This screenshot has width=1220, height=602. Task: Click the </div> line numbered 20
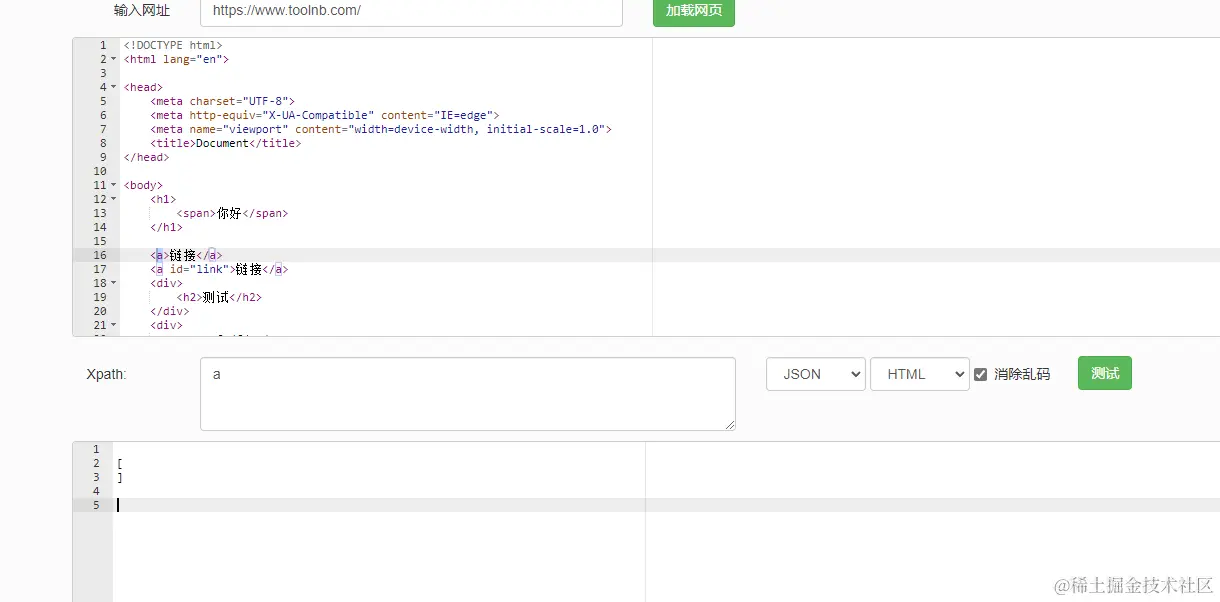(x=170, y=311)
